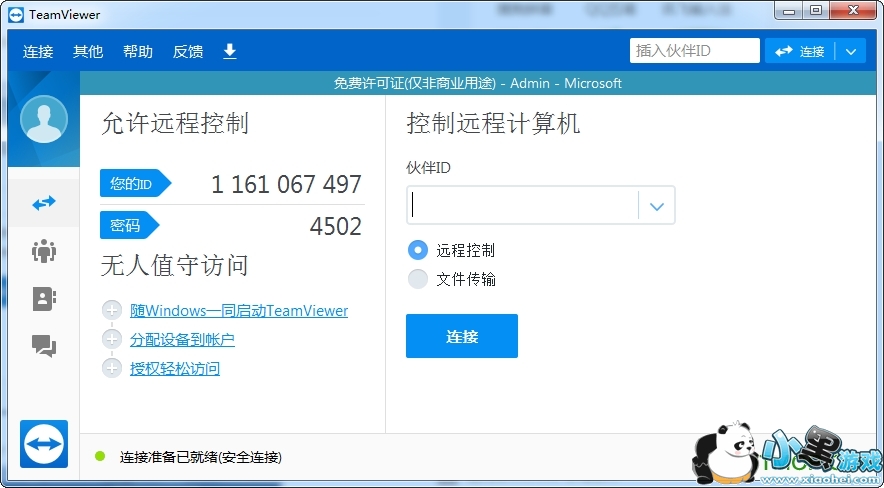Click the download update arrow icon
This screenshot has height=488, width=884.
(x=229, y=51)
